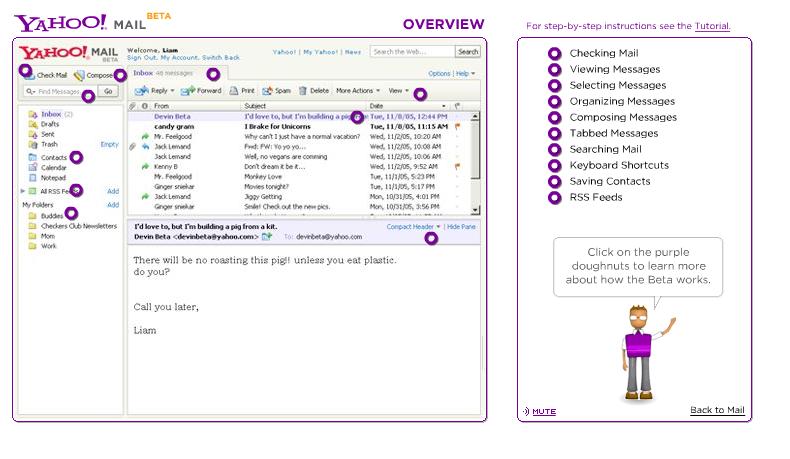Open the Compact Header dropdown
Screen dimensions: 790x459
pyautogui.click(x=413, y=227)
